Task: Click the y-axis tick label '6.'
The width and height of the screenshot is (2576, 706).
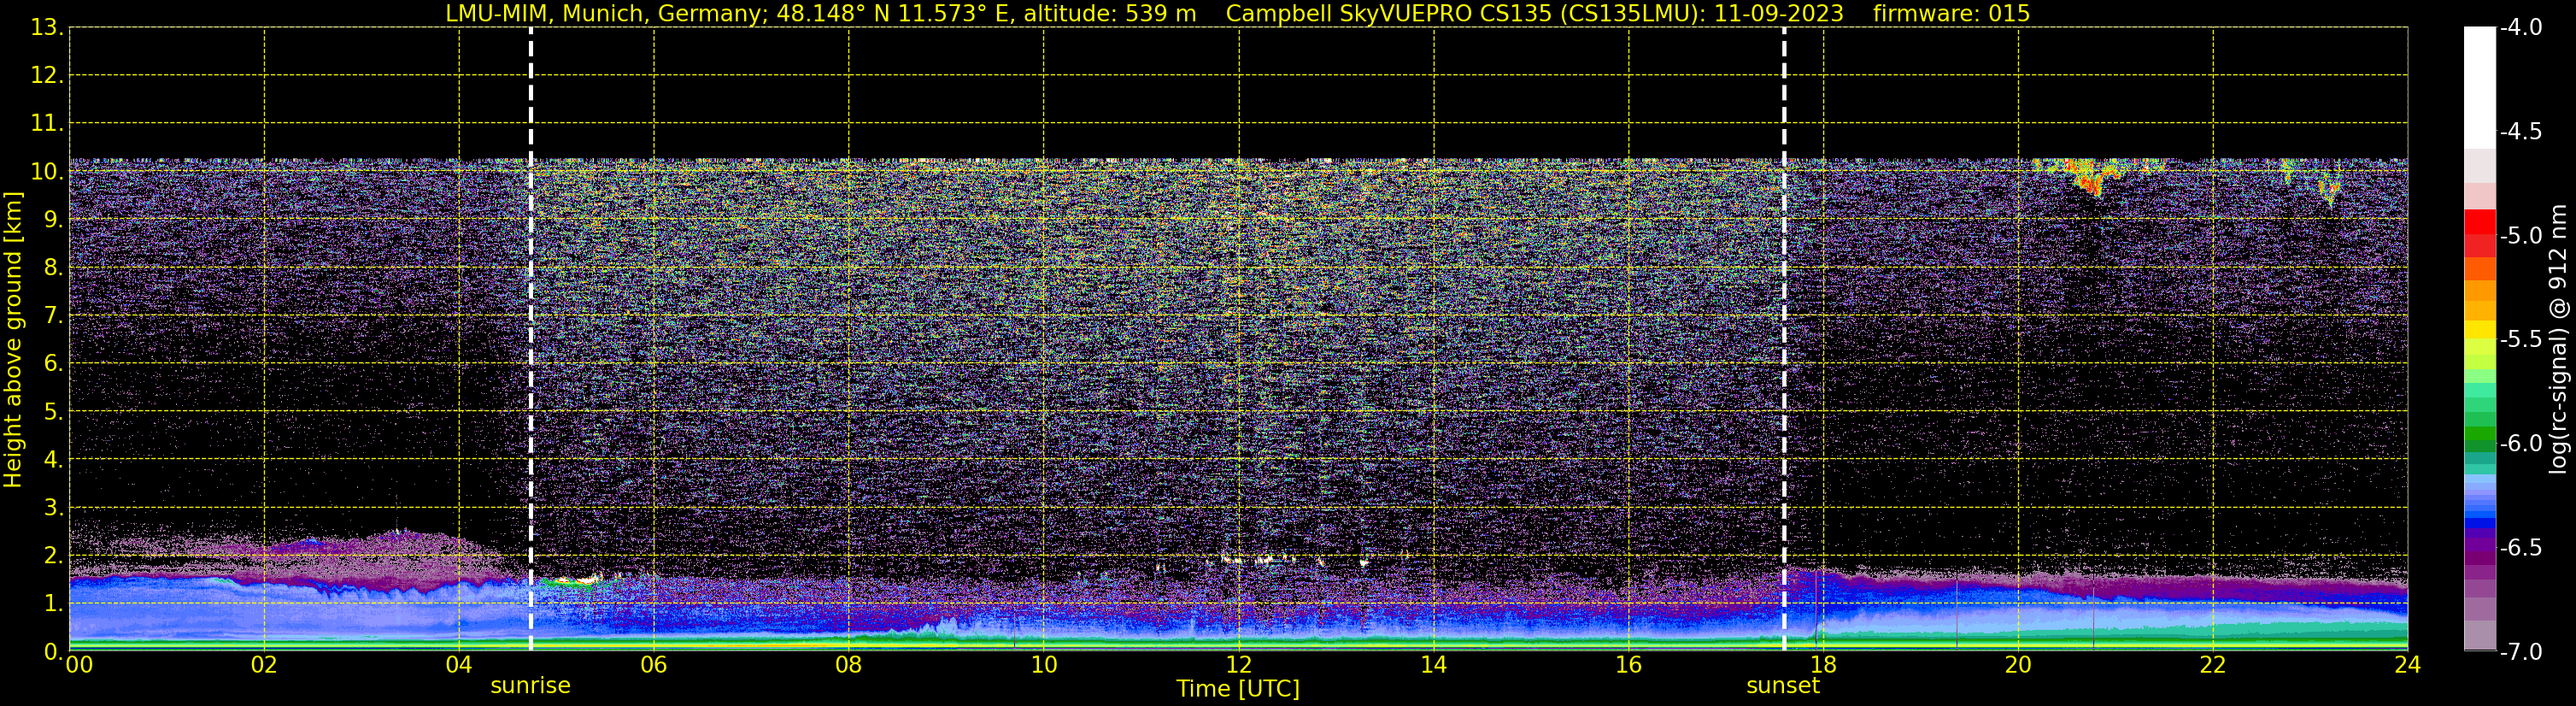Action: point(54,364)
